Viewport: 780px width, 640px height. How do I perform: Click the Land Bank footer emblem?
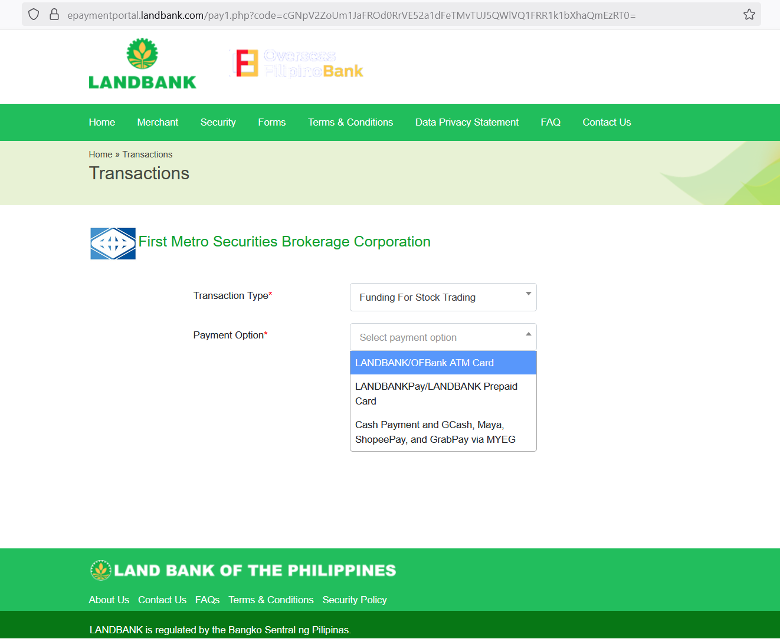click(100, 570)
